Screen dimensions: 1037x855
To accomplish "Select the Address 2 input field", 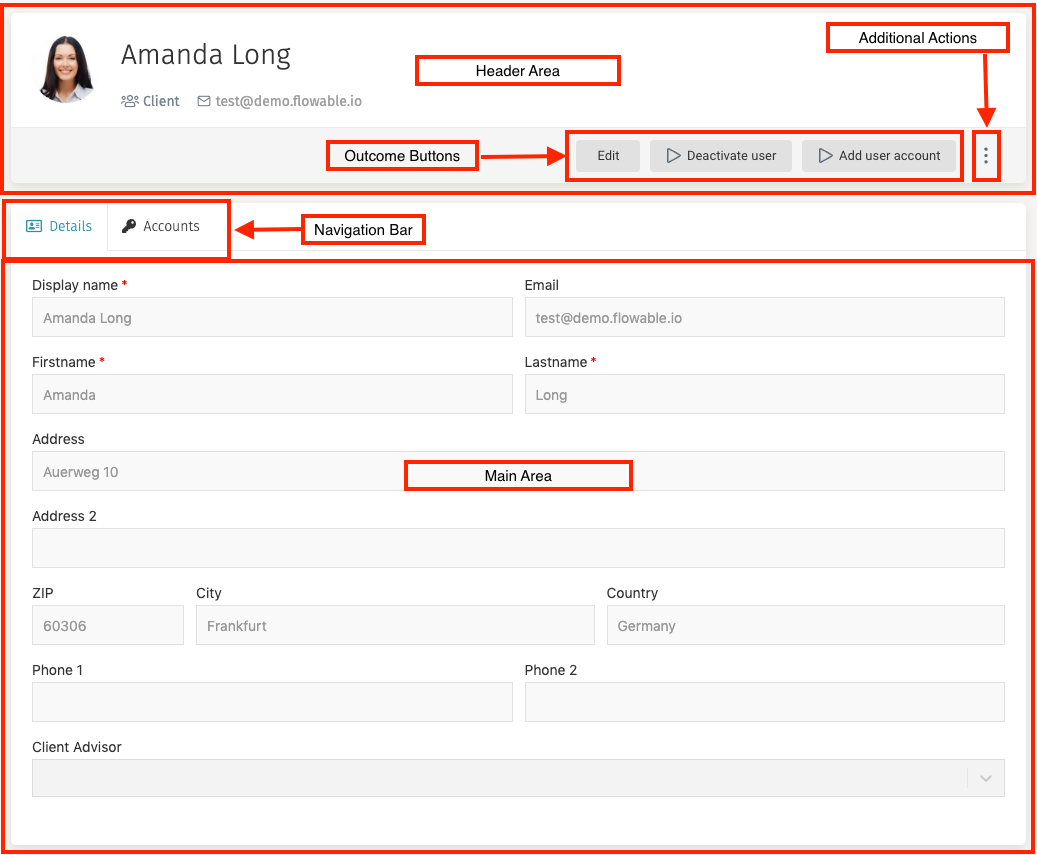I will pyautogui.click(x=518, y=547).
